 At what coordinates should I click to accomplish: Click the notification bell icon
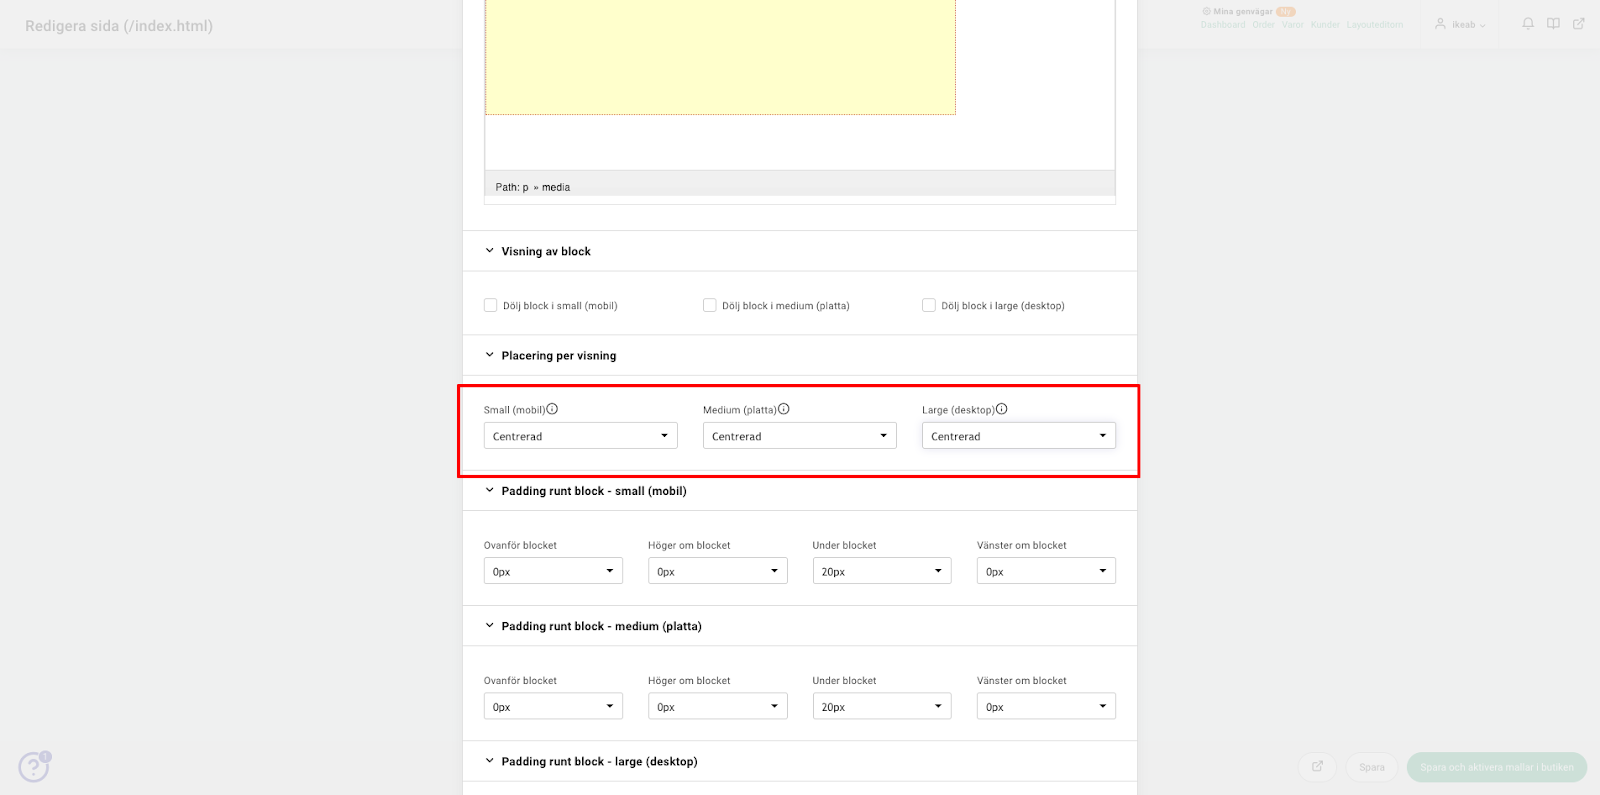tap(1528, 23)
